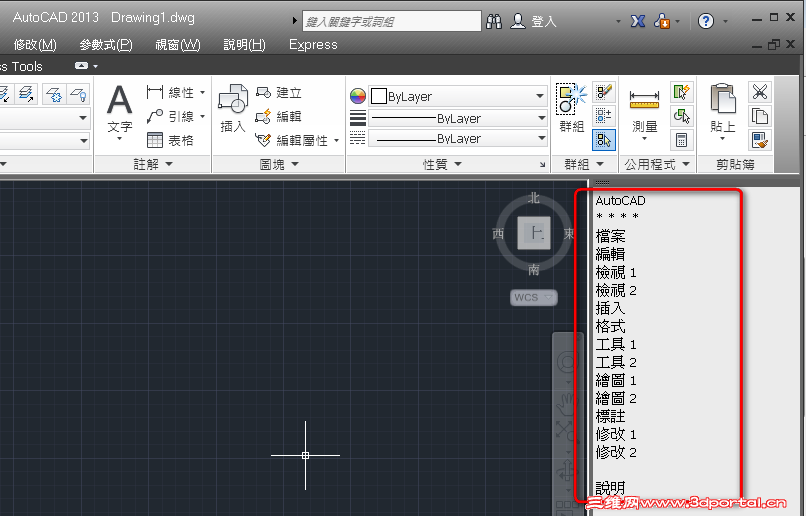Screen dimensions: 806x516
Task: Open 編輯 block editor
Action: pos(279,116)
